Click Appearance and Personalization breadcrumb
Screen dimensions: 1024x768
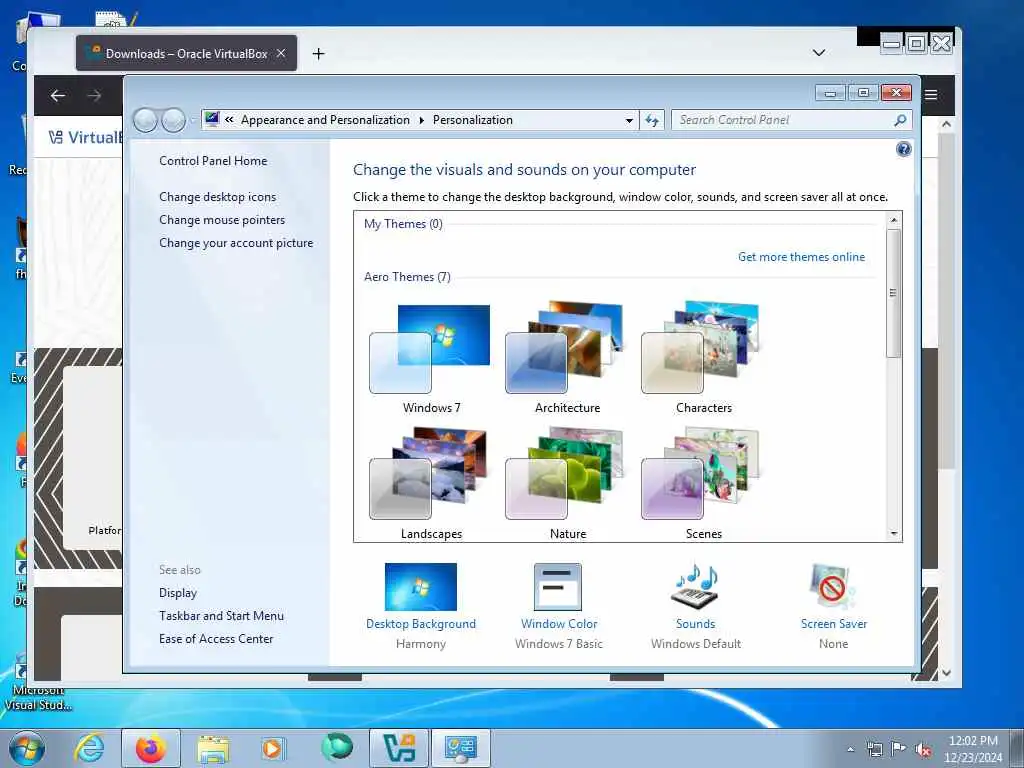pyautogui.click(x=325, y=120)
